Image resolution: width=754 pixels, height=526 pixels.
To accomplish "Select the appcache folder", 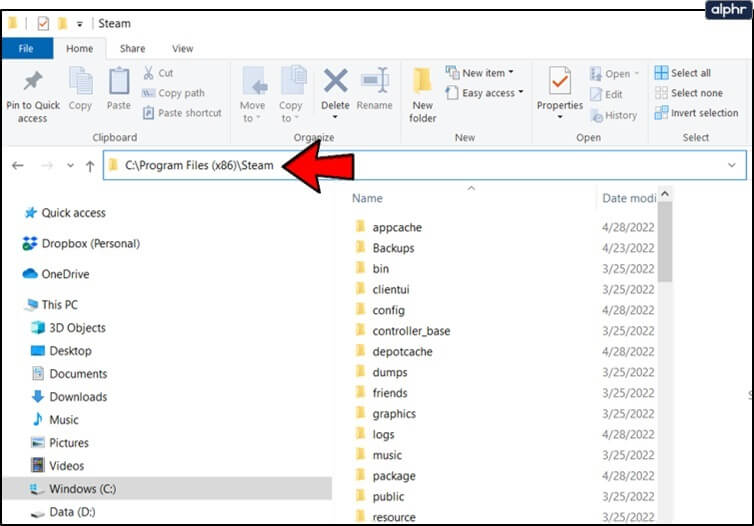I will click(x=388, y=227).
